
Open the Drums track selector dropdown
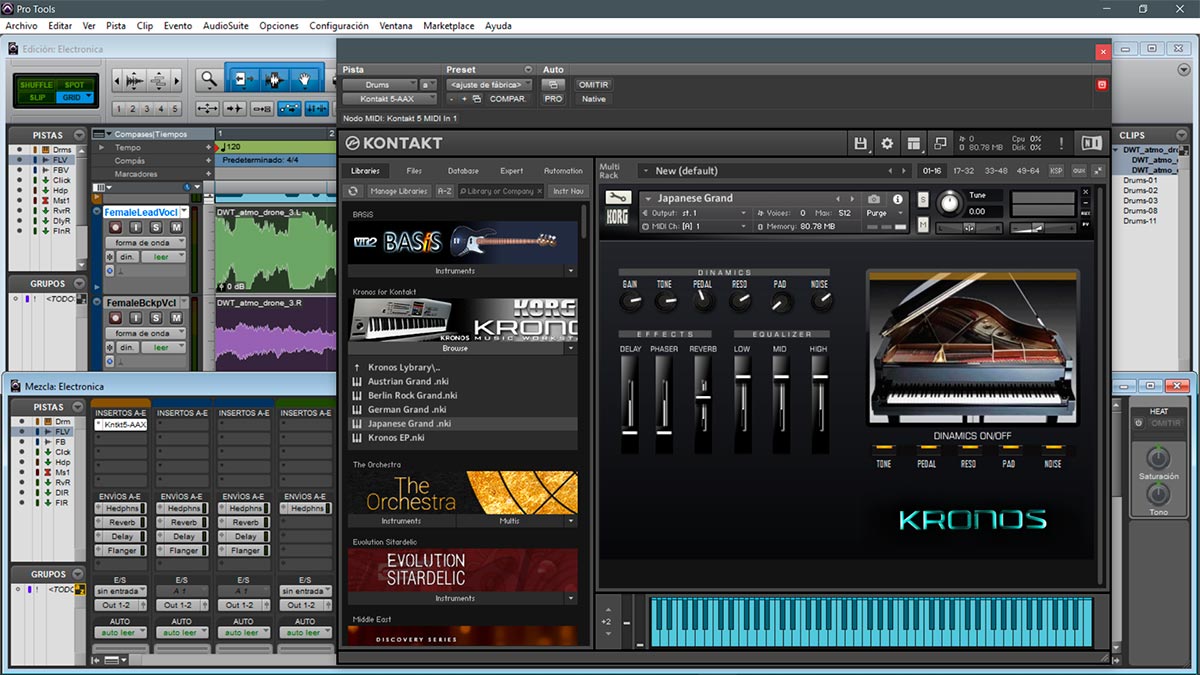[380, 85]
